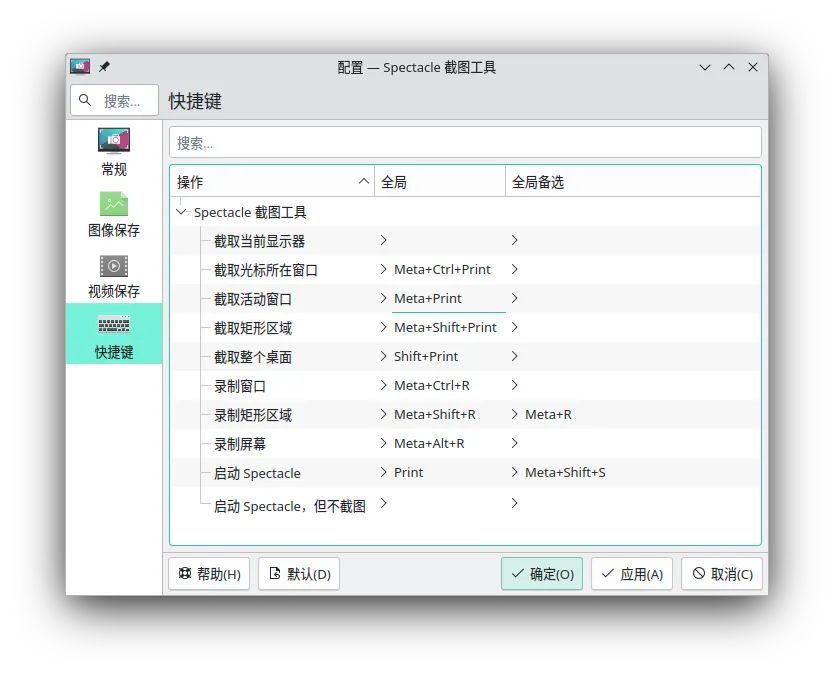Open the 视频保存 settings icon

click(113, 266)
